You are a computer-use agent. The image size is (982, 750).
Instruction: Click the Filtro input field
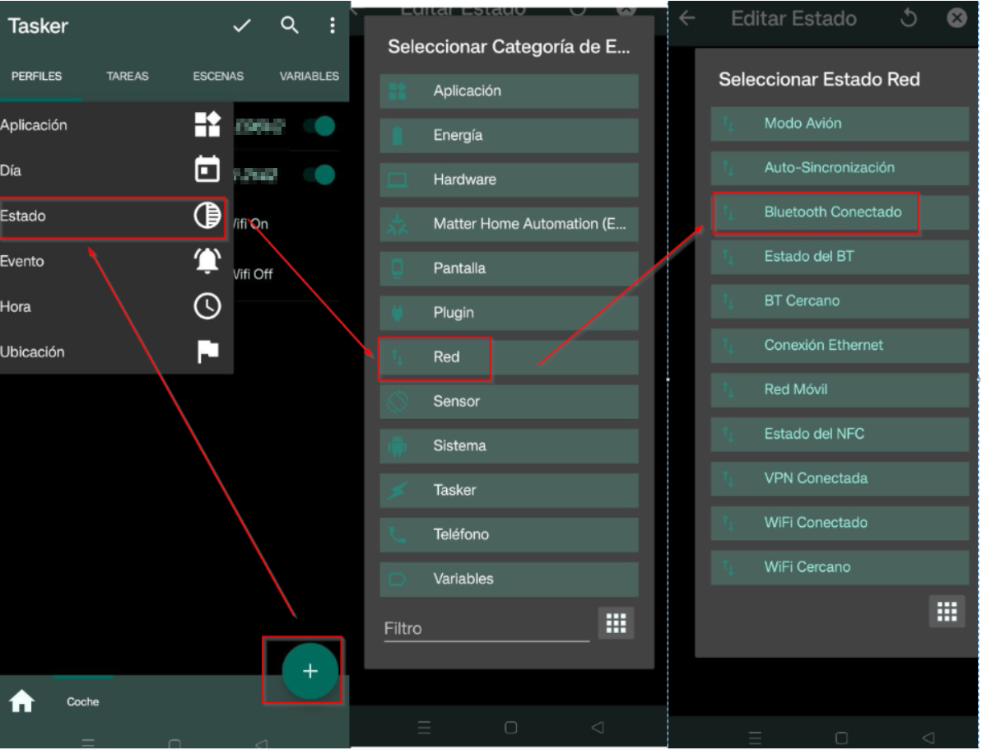(486, 628)
